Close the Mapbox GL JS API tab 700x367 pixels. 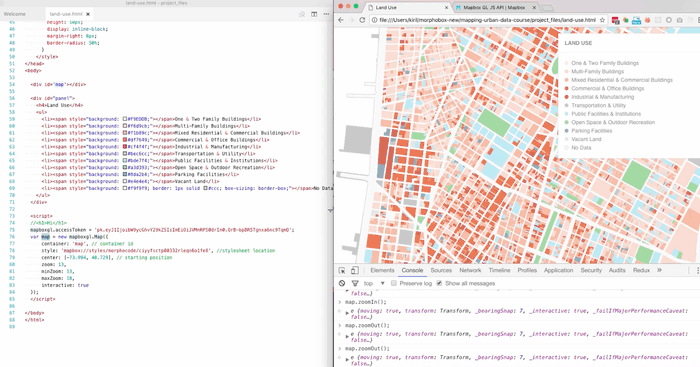[x=534, y=8]
